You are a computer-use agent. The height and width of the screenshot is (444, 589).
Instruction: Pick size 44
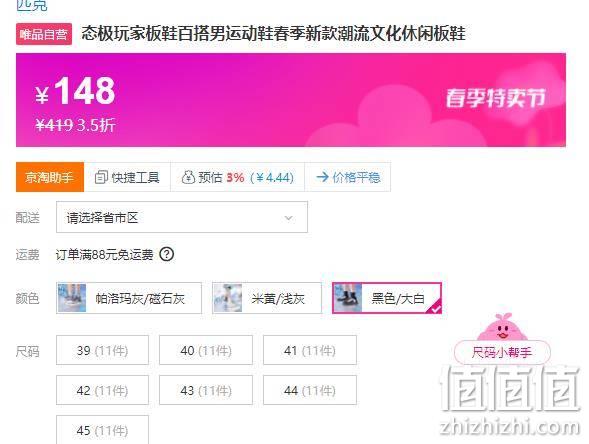point(310,390)
